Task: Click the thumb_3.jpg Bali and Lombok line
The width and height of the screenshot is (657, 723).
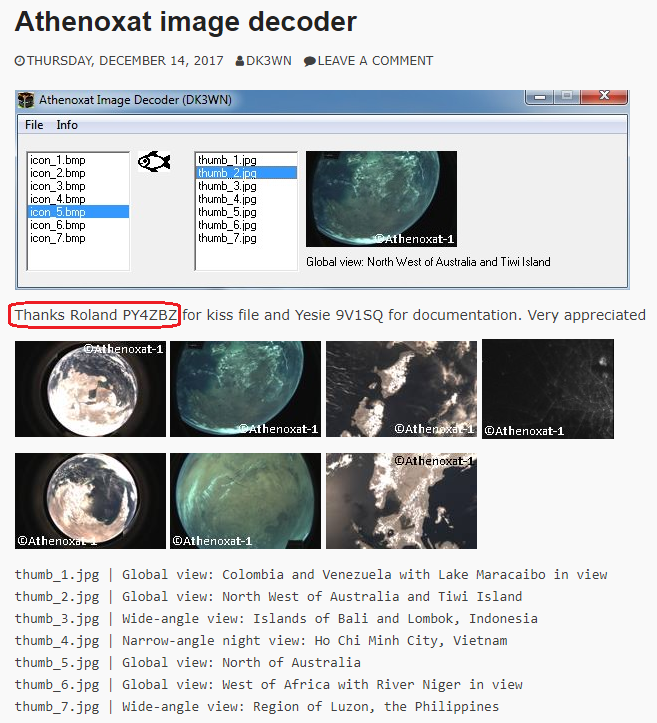Action: [276, 618]
